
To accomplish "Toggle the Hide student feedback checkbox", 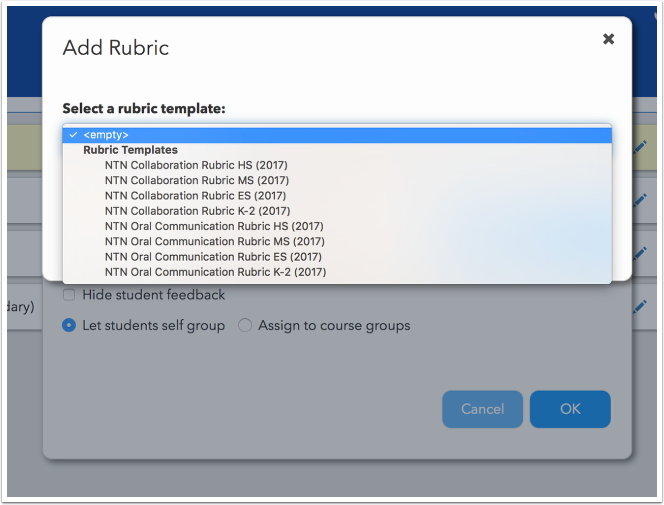I will point(69,295).
